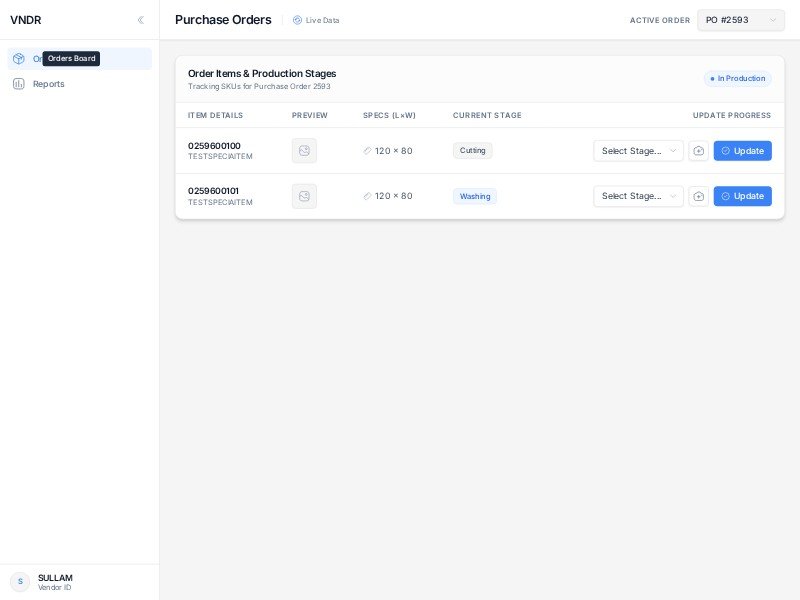Click the In Production status badge
The width and height of the screenshot is (800, 600).
click(x=737, y=78)
